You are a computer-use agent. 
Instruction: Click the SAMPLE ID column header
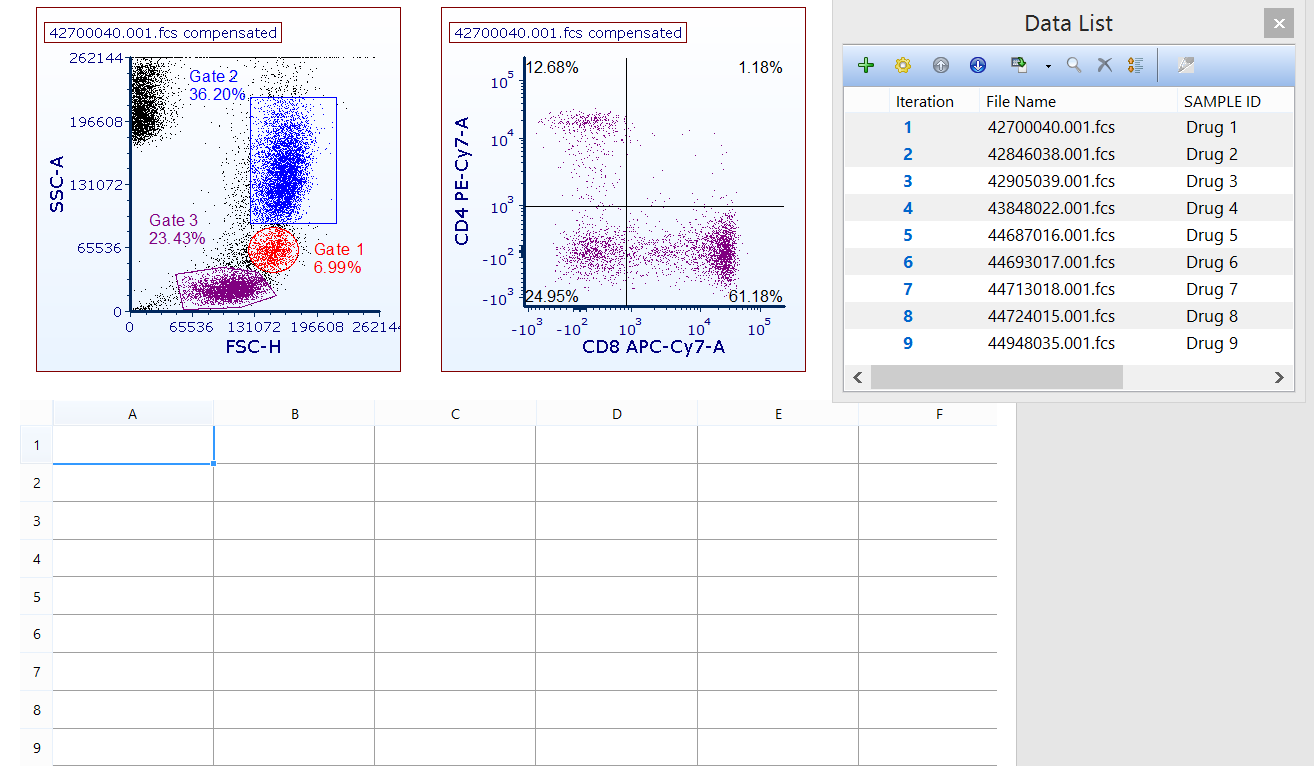(1222, 101)
